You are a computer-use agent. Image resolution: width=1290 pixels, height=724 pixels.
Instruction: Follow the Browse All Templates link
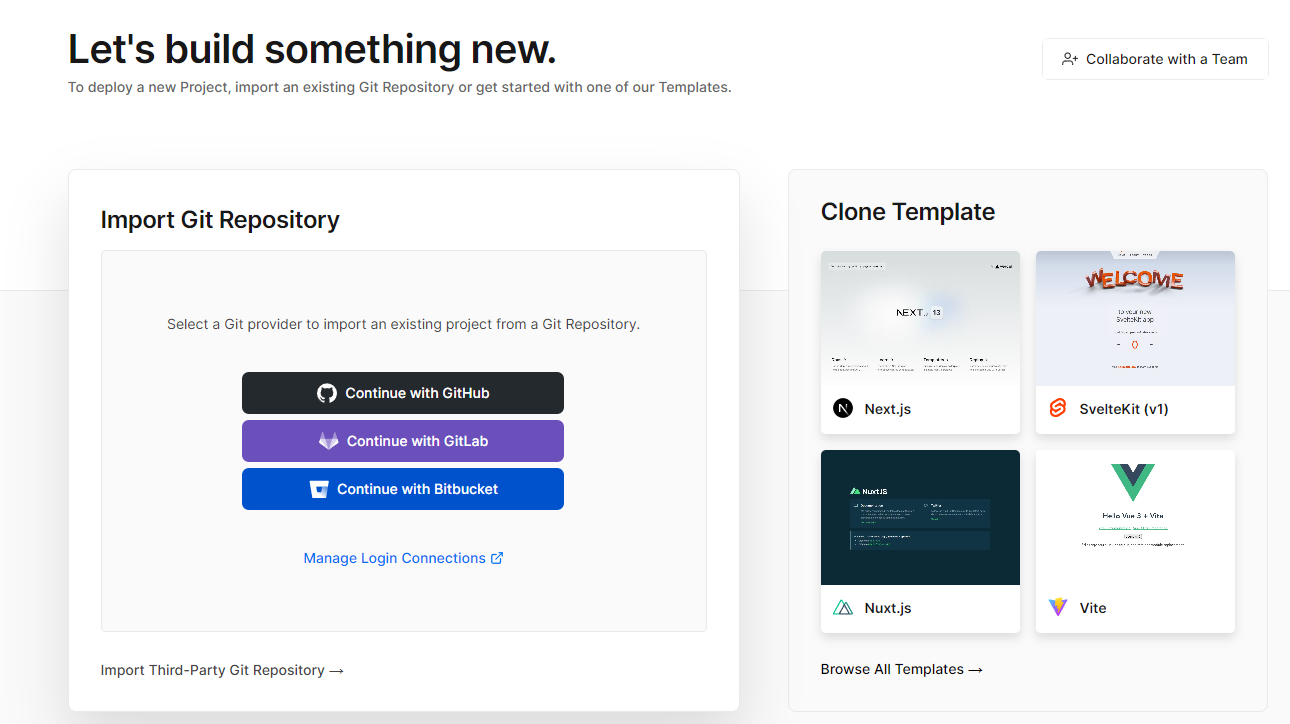click(x=901, y=669)
